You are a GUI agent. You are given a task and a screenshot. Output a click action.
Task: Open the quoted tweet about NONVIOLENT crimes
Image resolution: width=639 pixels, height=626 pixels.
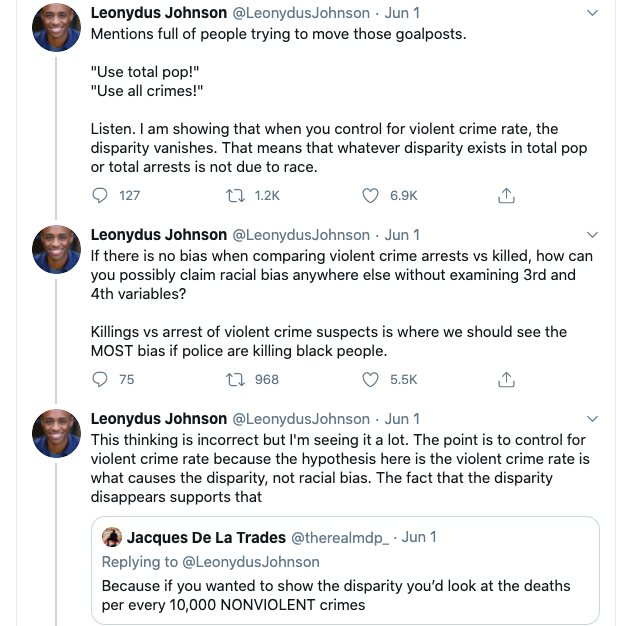345,571
